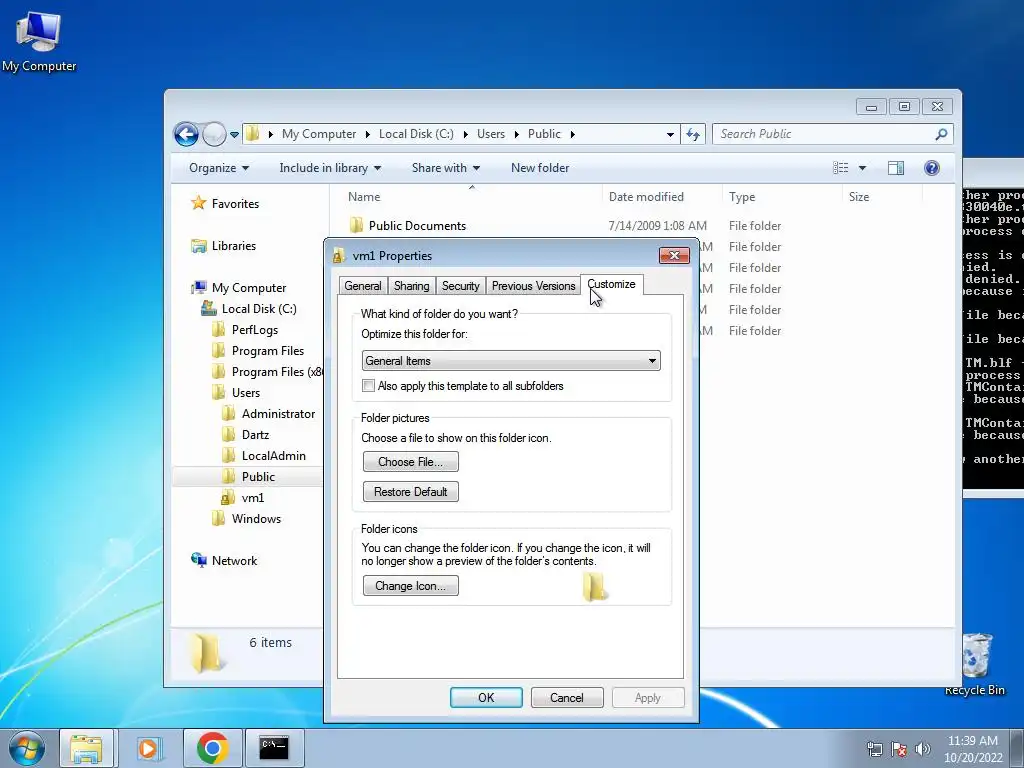Switch to the Command Prompt taskbar icon

pos(274,748)
